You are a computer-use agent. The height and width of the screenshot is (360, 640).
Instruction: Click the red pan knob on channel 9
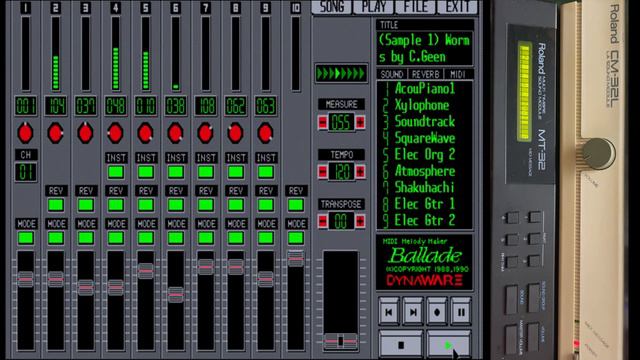coord(265,133)
